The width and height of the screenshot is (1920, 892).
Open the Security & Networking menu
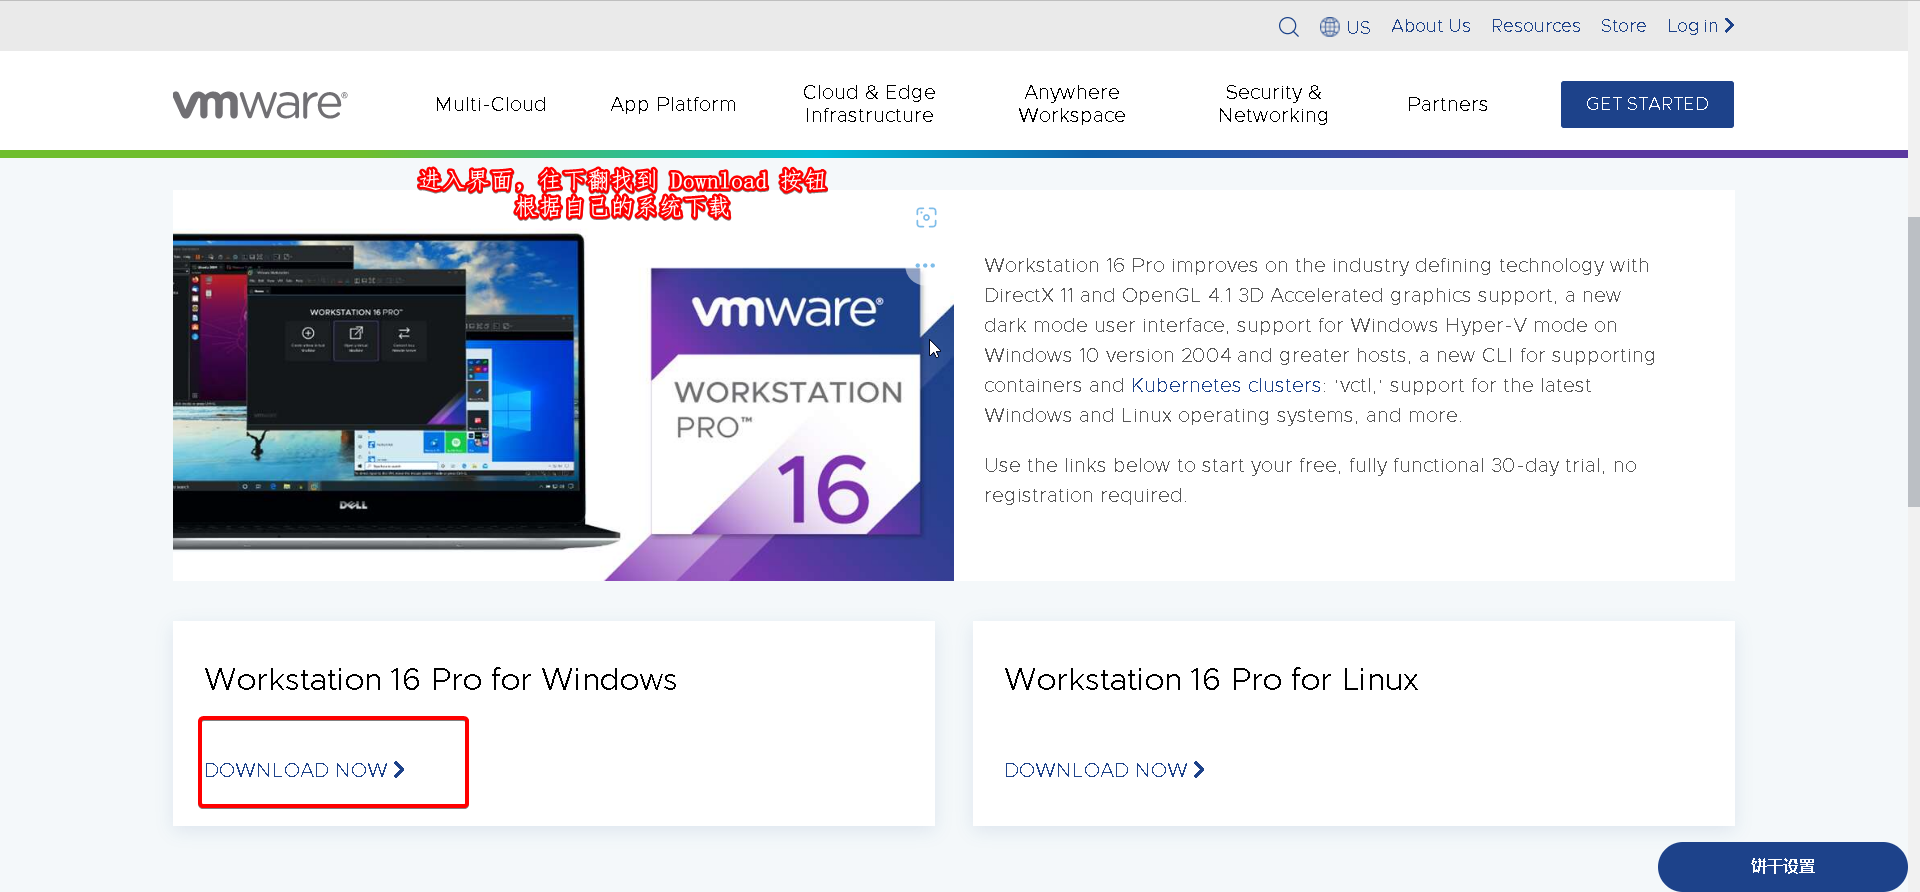tap(1273, 104)
